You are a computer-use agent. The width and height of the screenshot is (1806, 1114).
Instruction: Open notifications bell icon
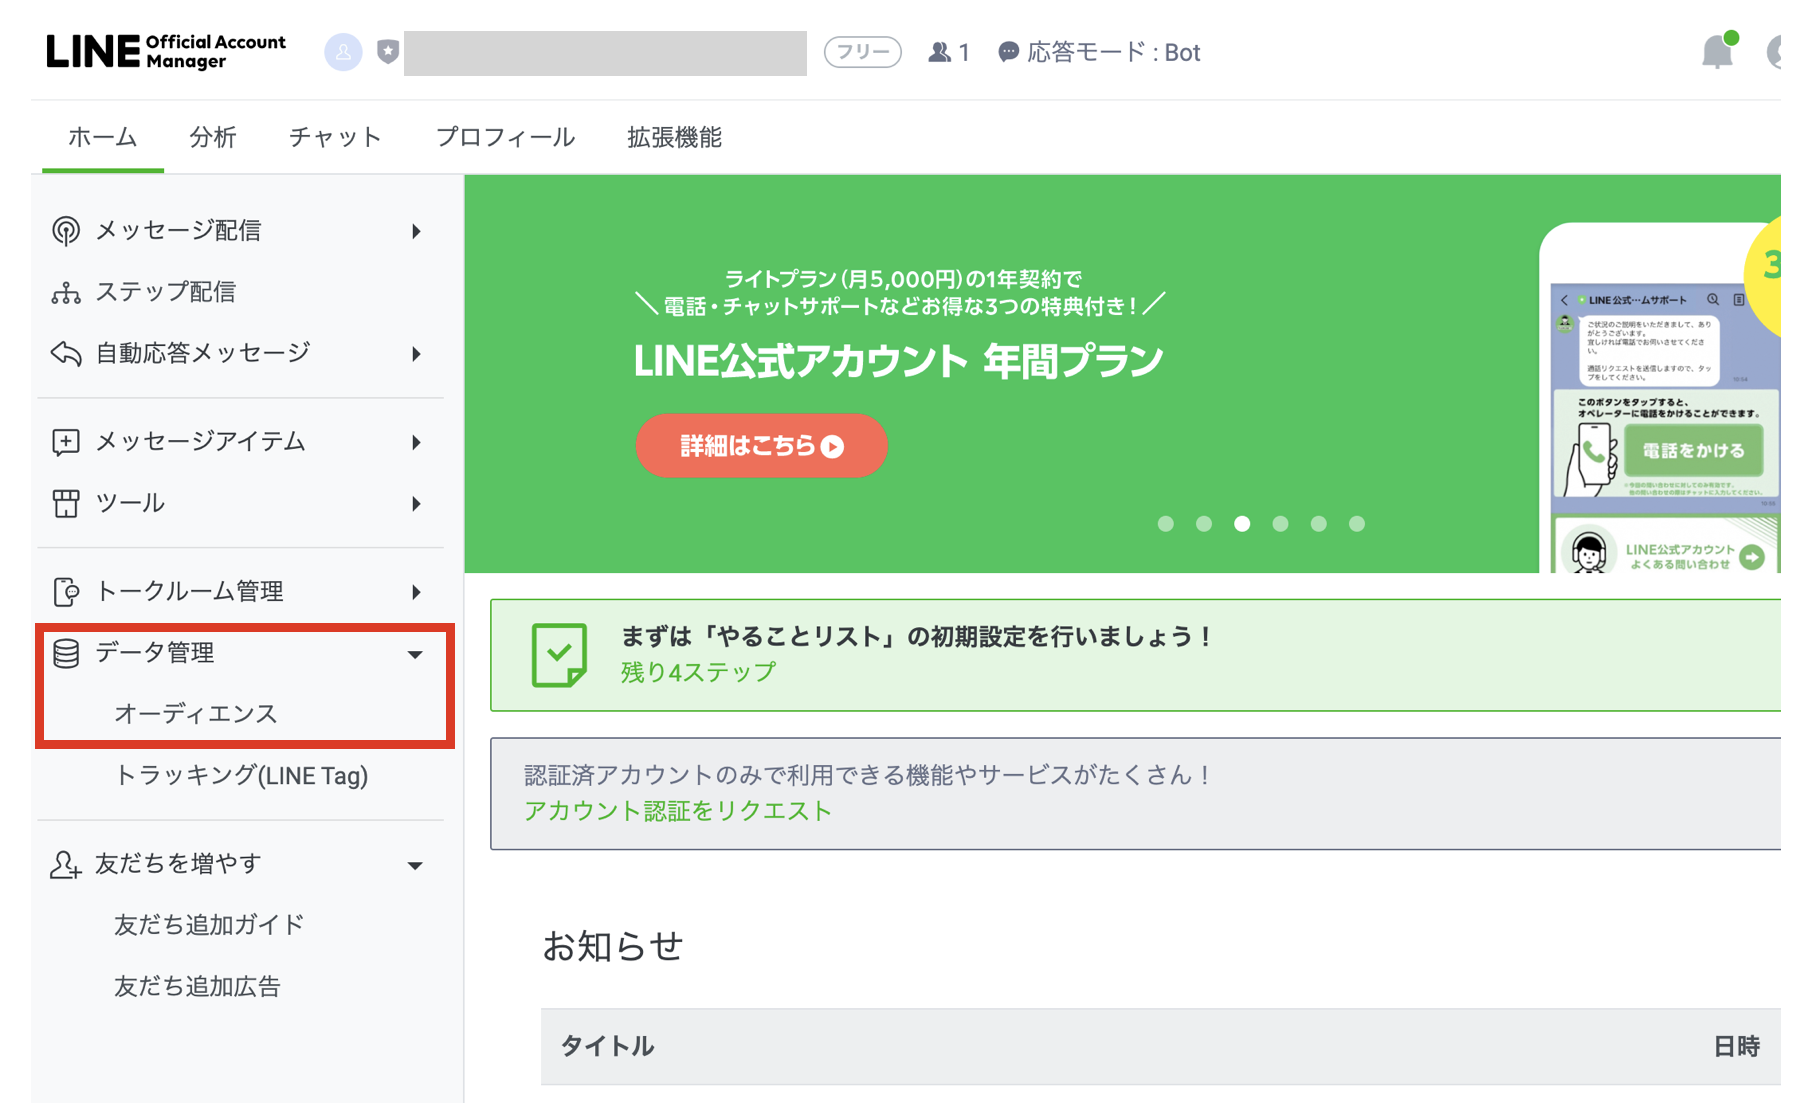(1718, 51)
